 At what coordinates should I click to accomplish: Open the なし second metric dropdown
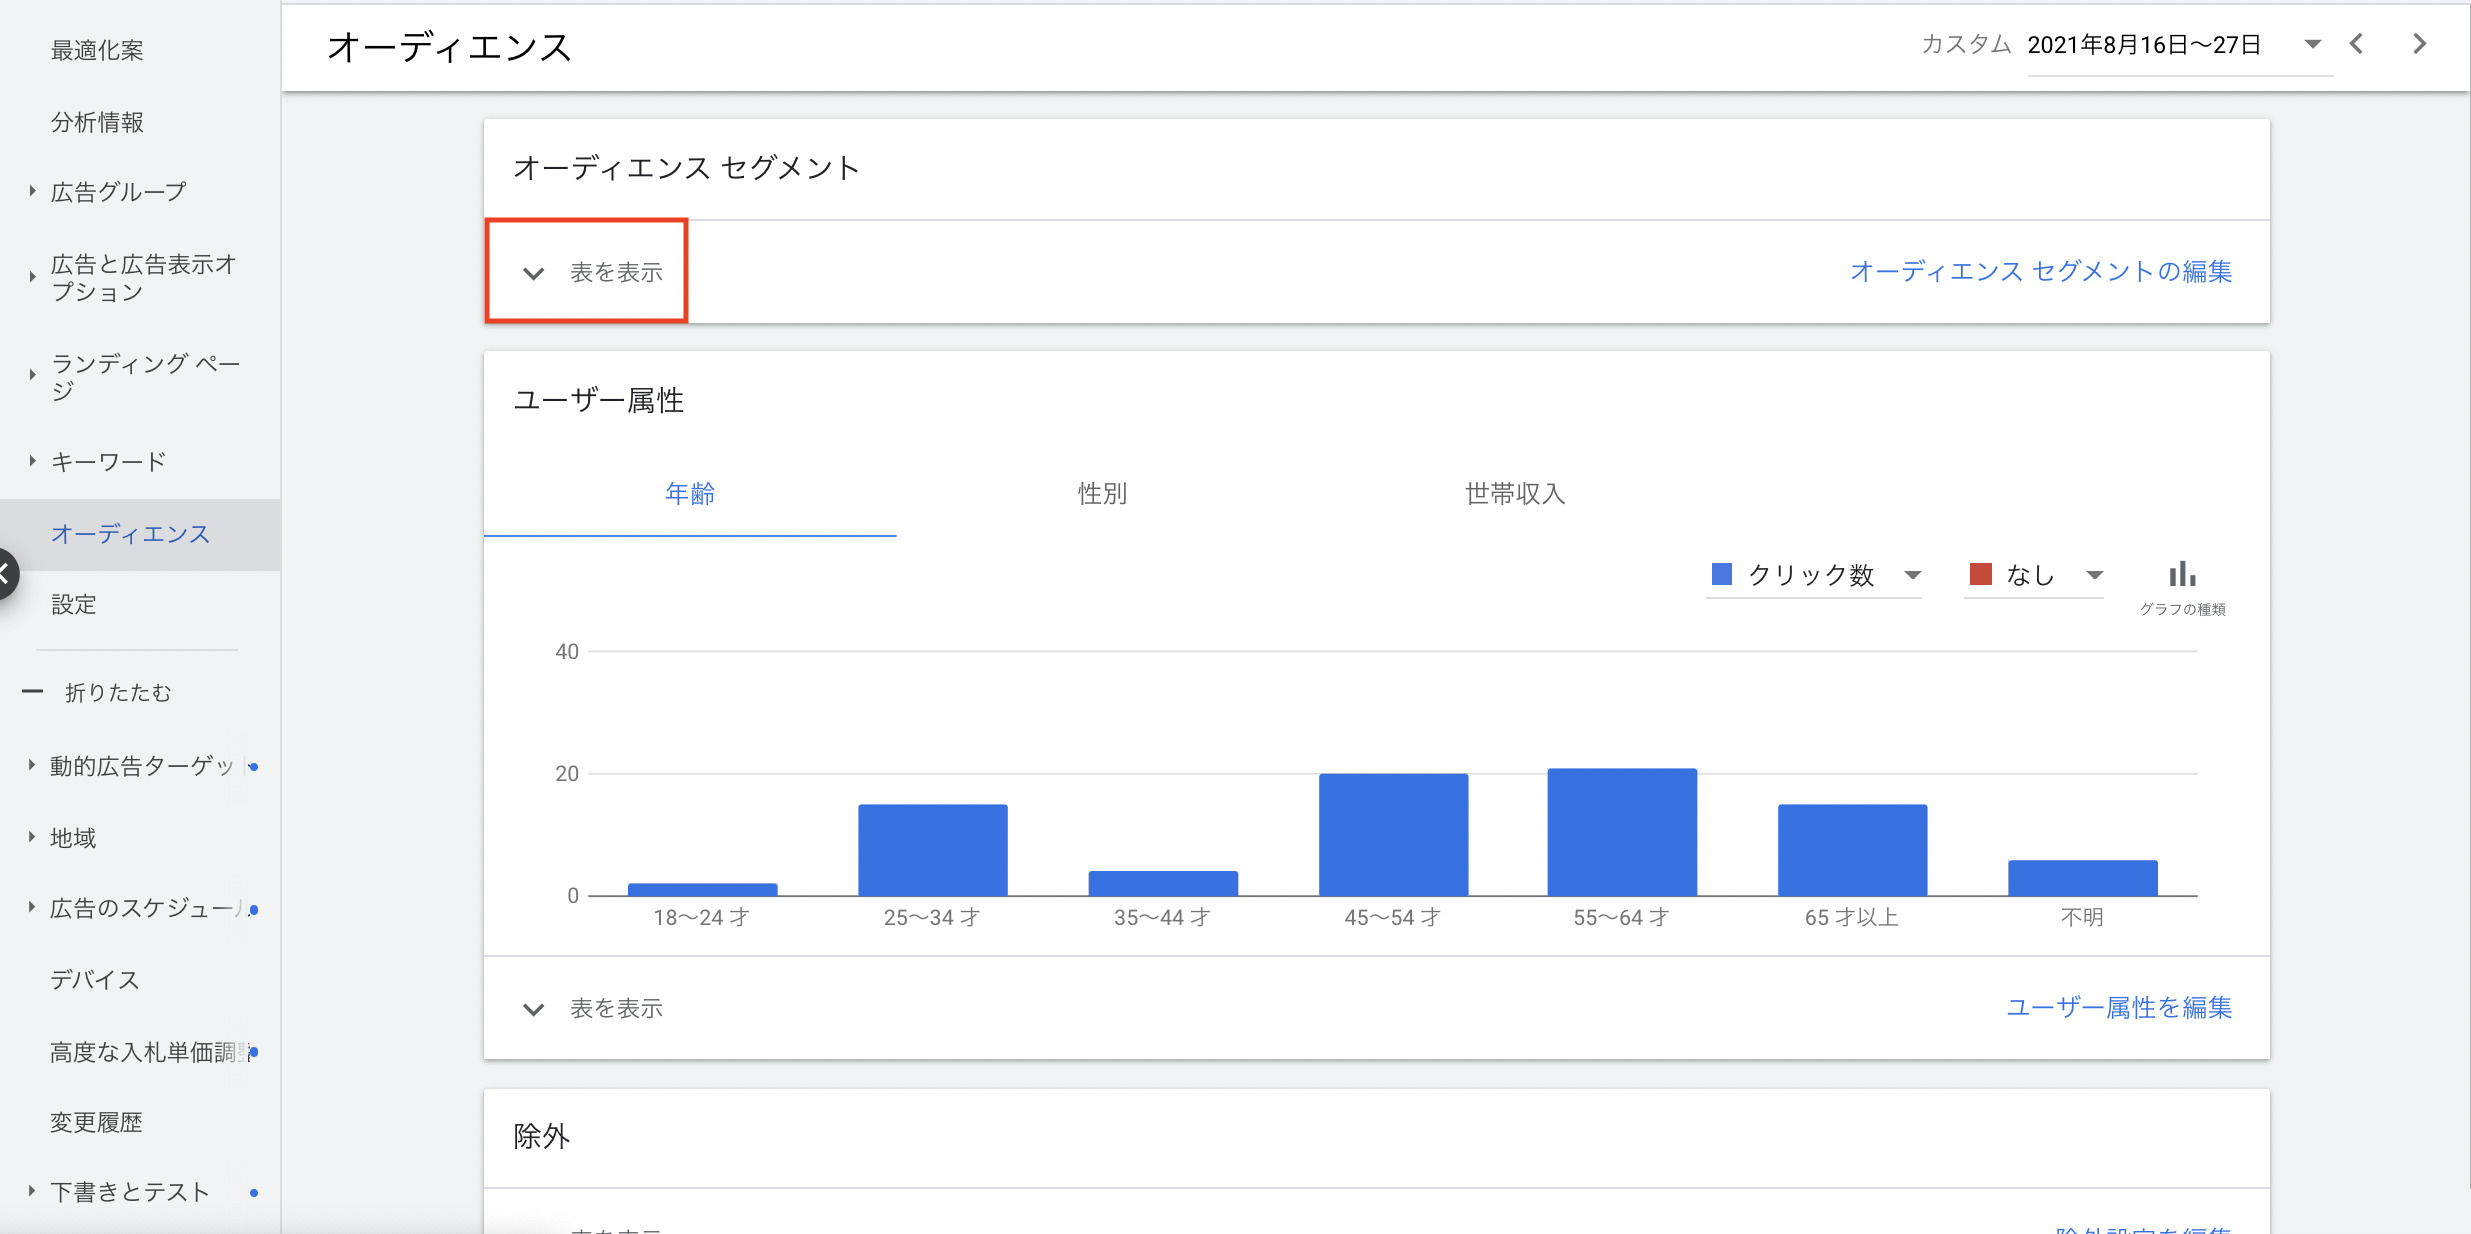[2094, 575]
